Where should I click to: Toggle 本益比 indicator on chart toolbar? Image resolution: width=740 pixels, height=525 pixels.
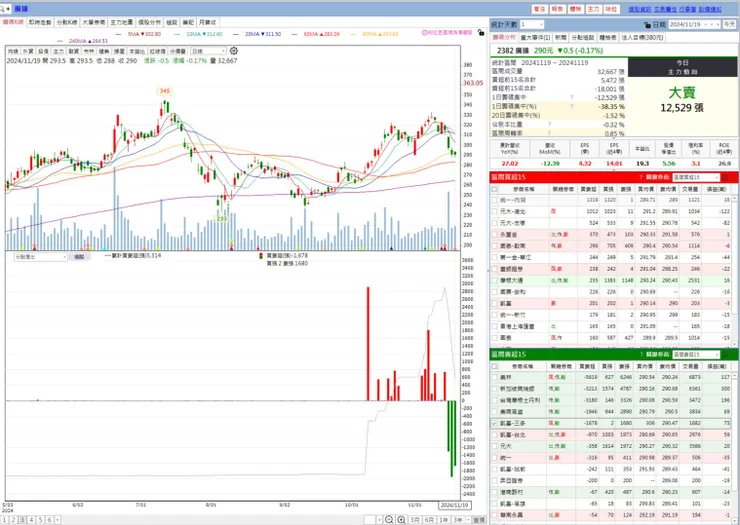pos(137,51)
